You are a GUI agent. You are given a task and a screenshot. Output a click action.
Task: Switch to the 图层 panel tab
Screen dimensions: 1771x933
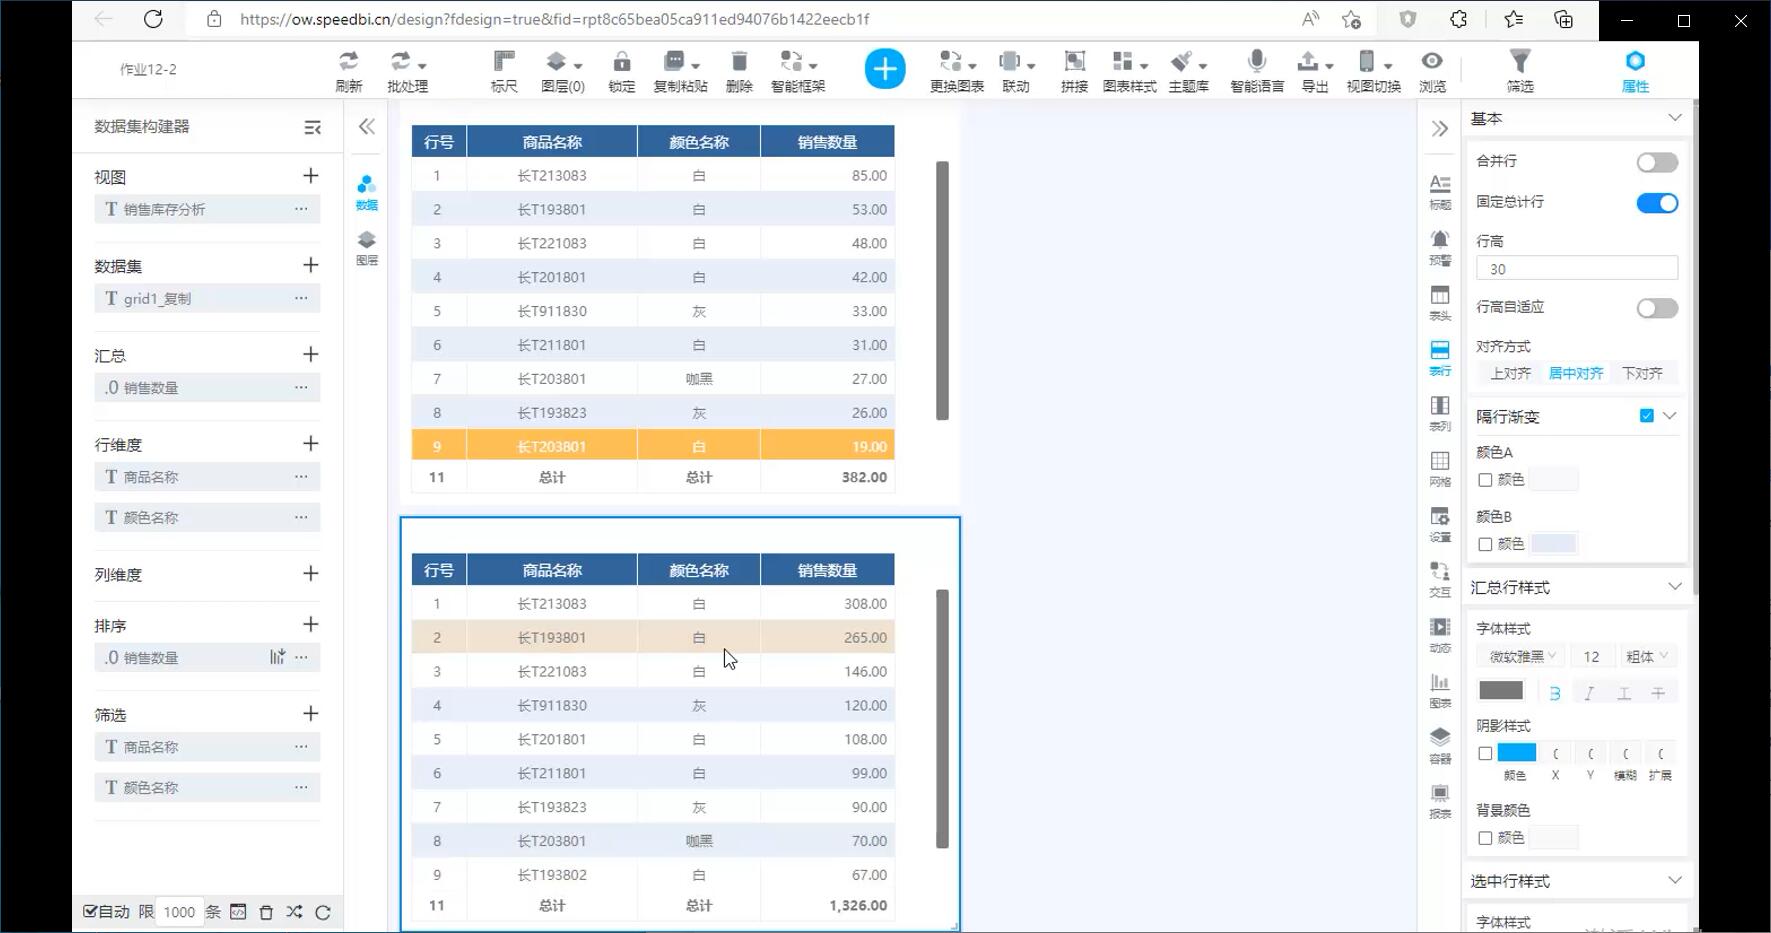click(x=367, y=247)
